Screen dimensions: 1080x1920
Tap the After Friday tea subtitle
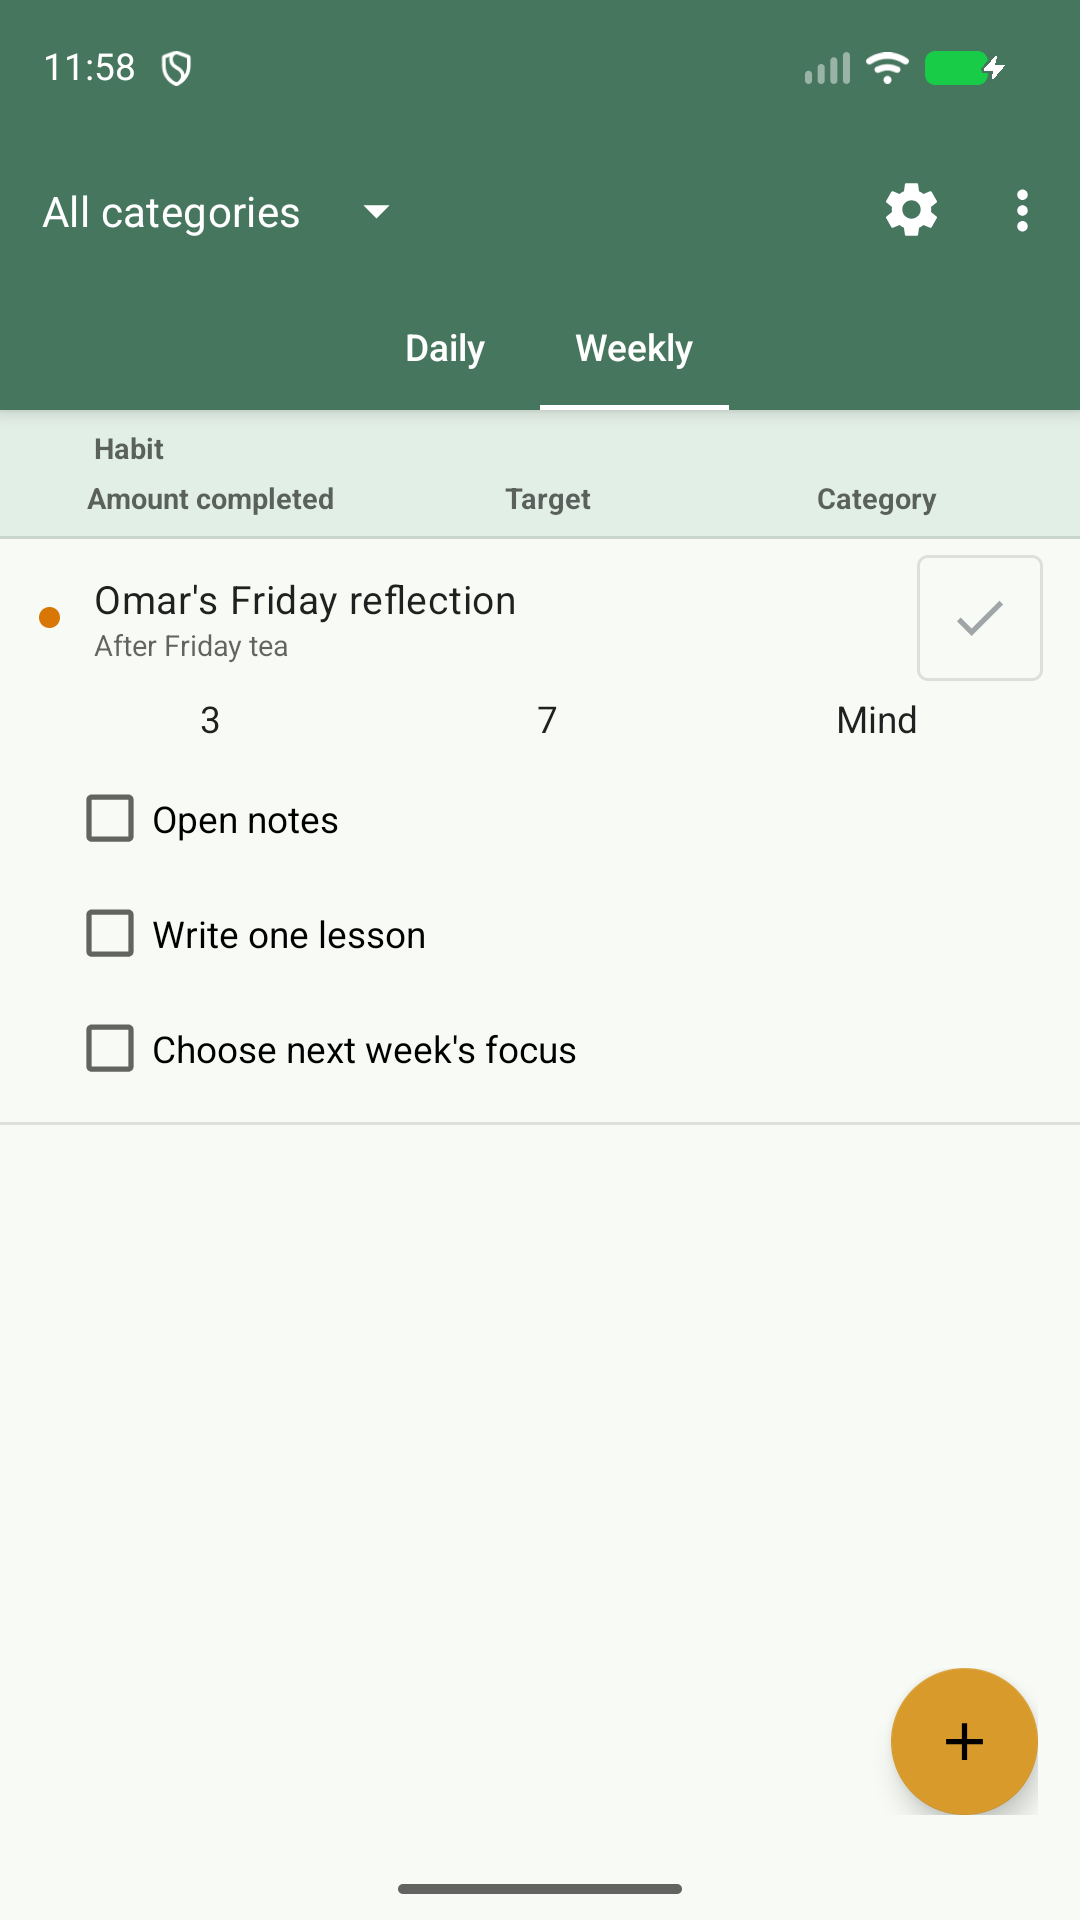[191, 646]
